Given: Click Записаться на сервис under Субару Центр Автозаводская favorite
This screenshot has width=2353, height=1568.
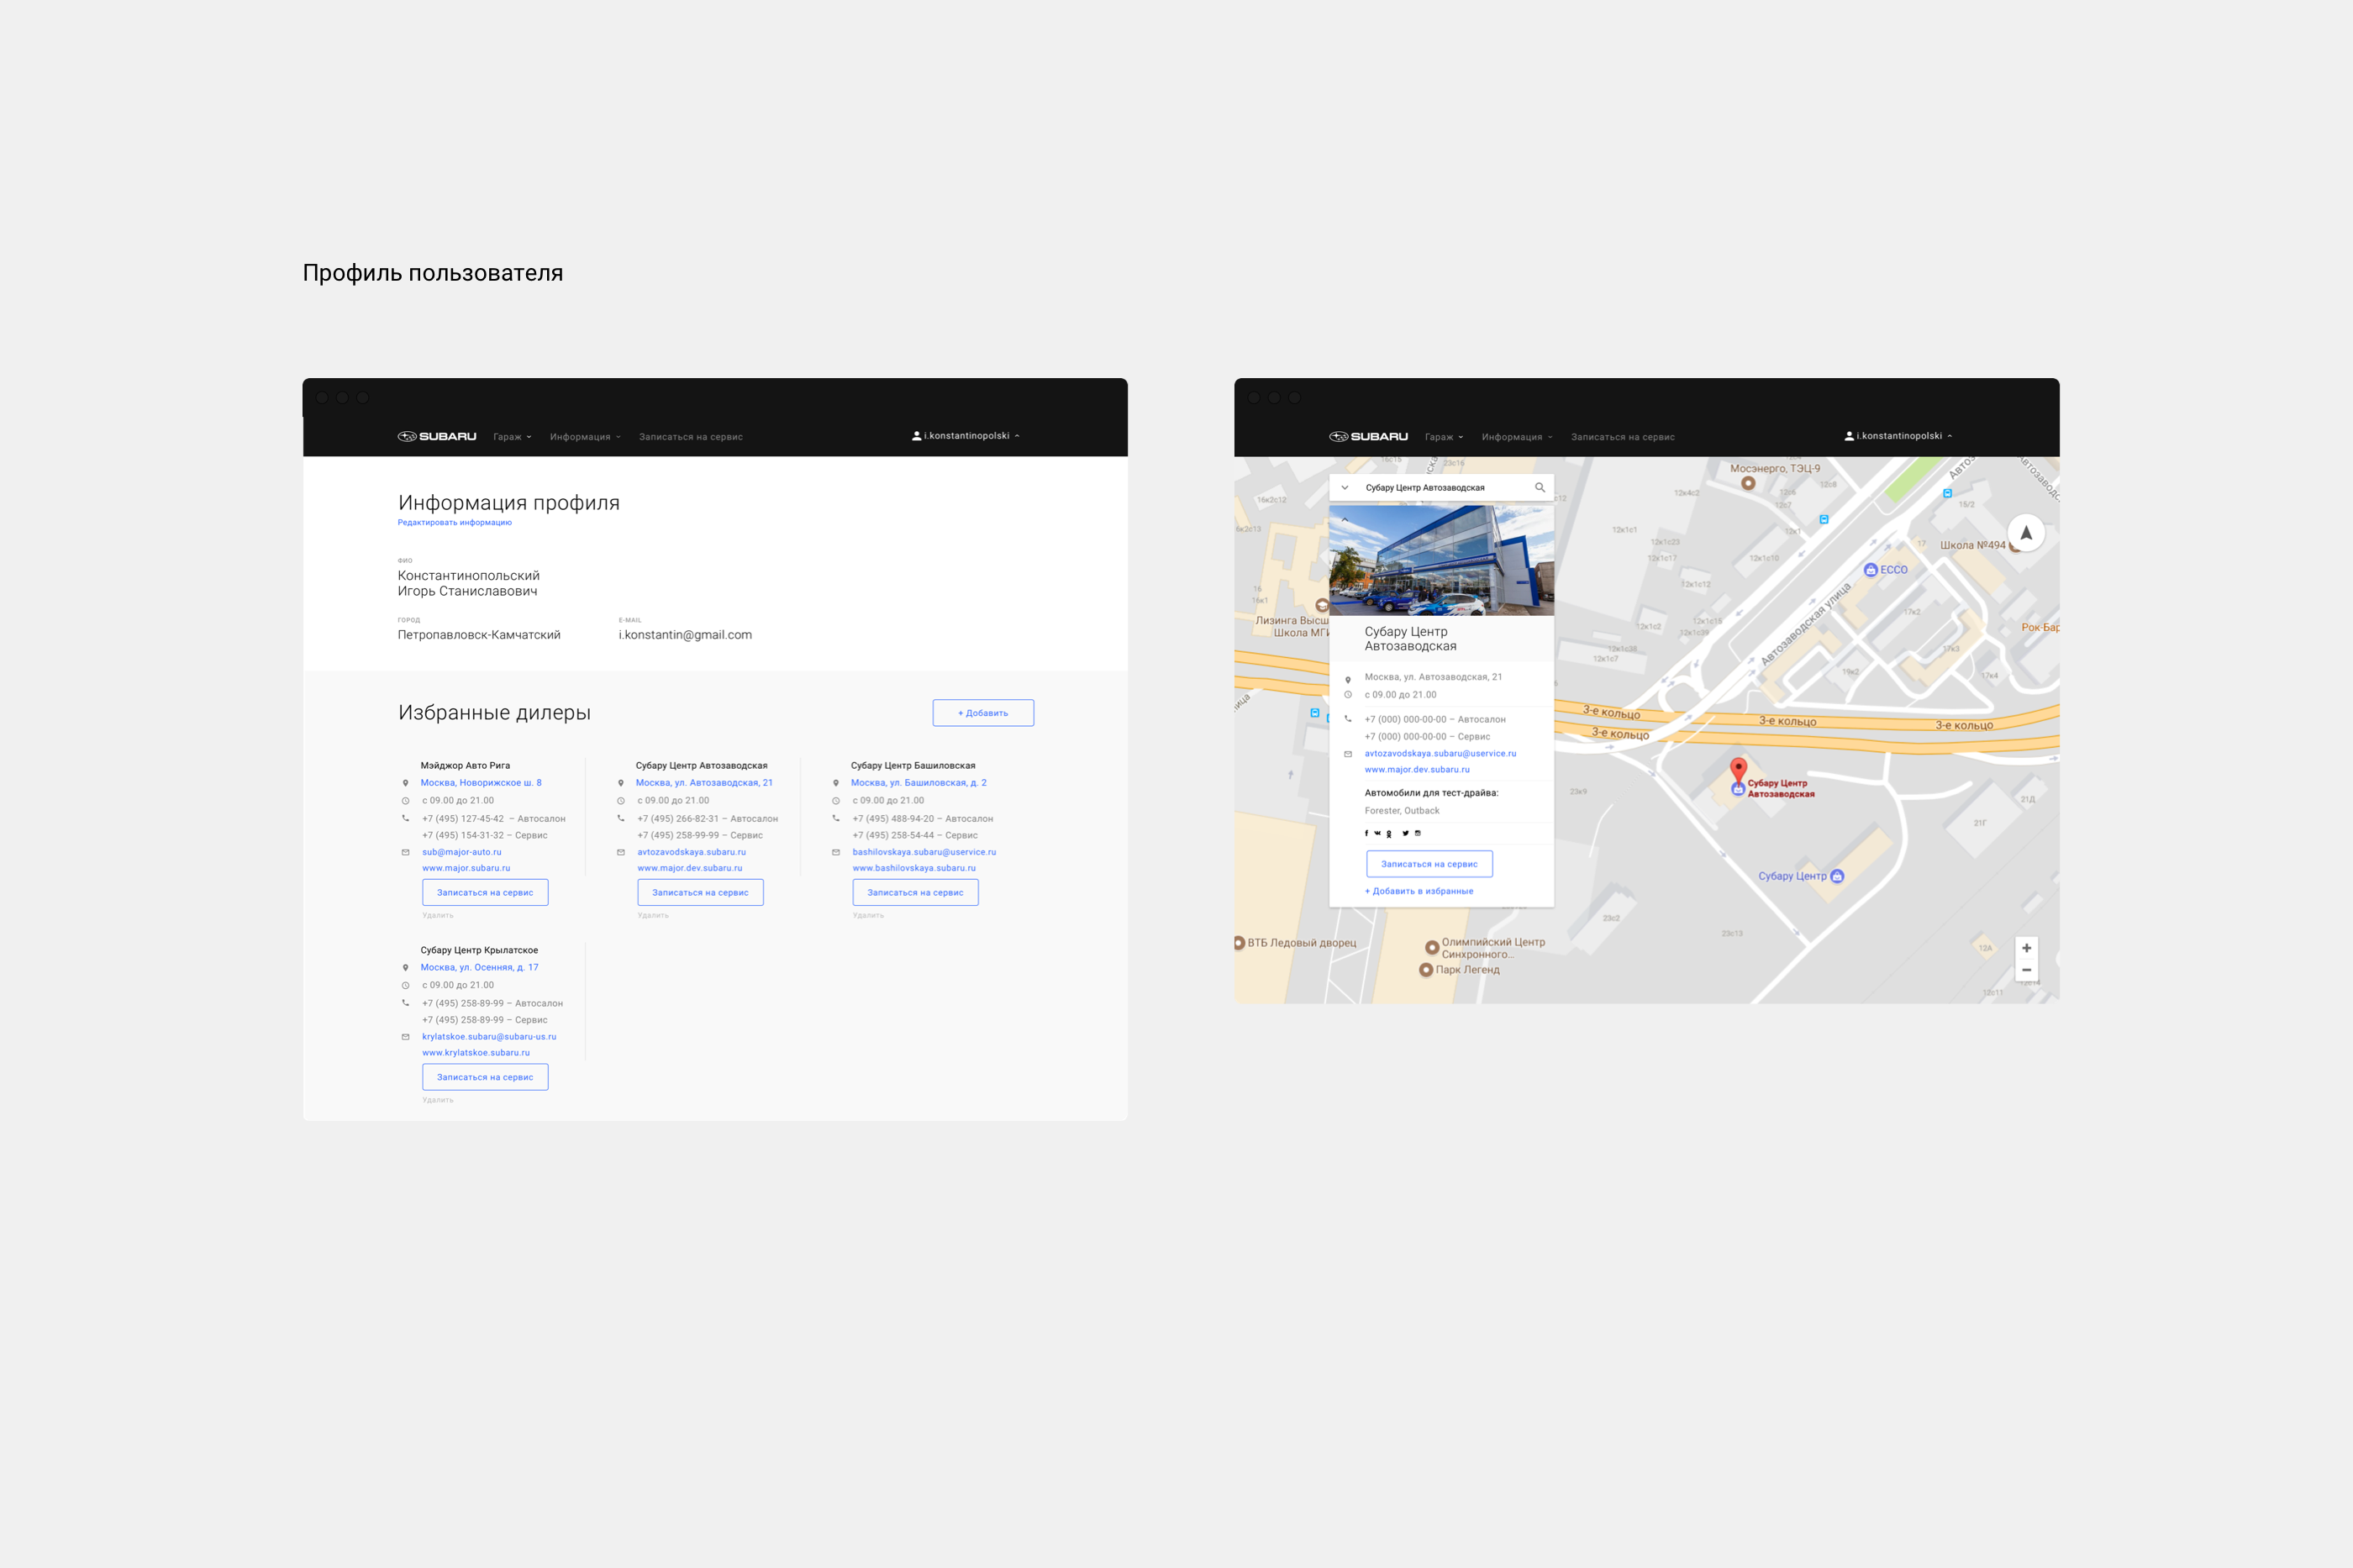Looking at the screenshot, I should (700, 892).
